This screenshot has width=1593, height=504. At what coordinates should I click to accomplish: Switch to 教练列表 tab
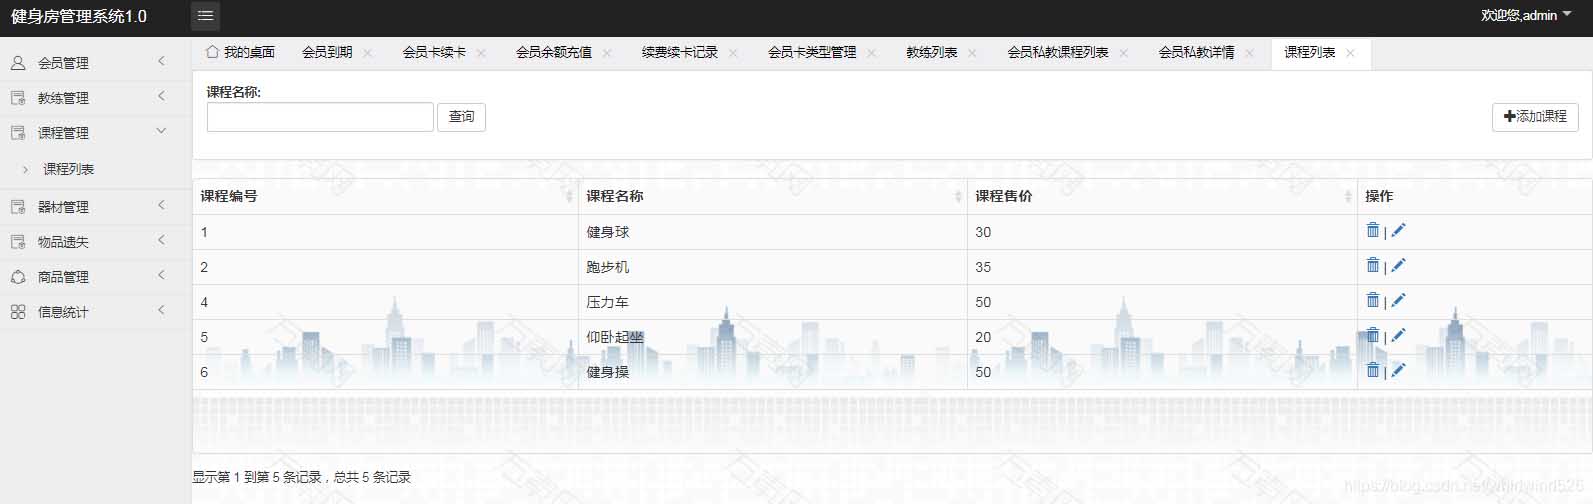coord(932,52)
